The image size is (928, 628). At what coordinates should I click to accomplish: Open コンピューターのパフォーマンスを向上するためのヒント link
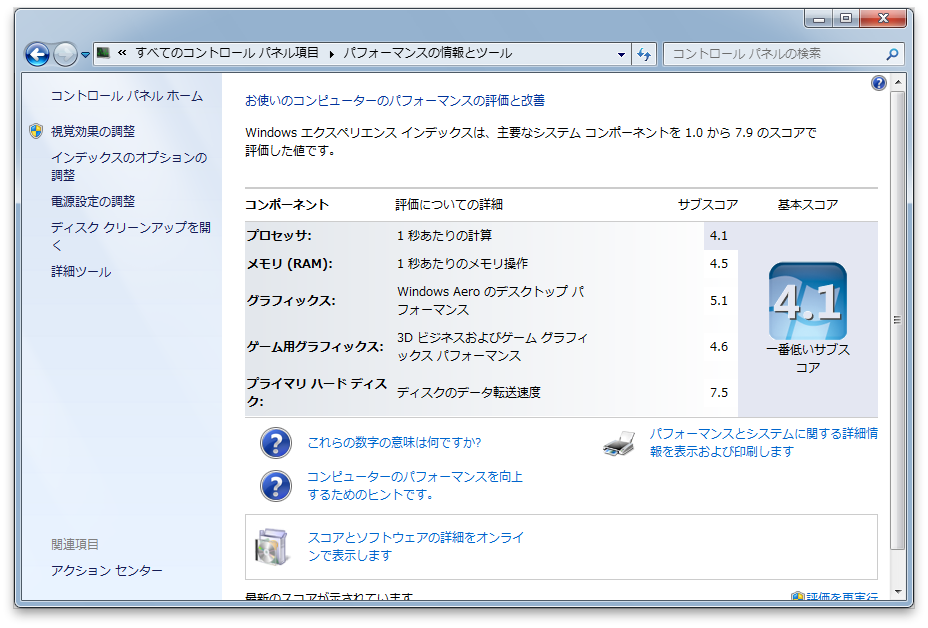point(415,486)
